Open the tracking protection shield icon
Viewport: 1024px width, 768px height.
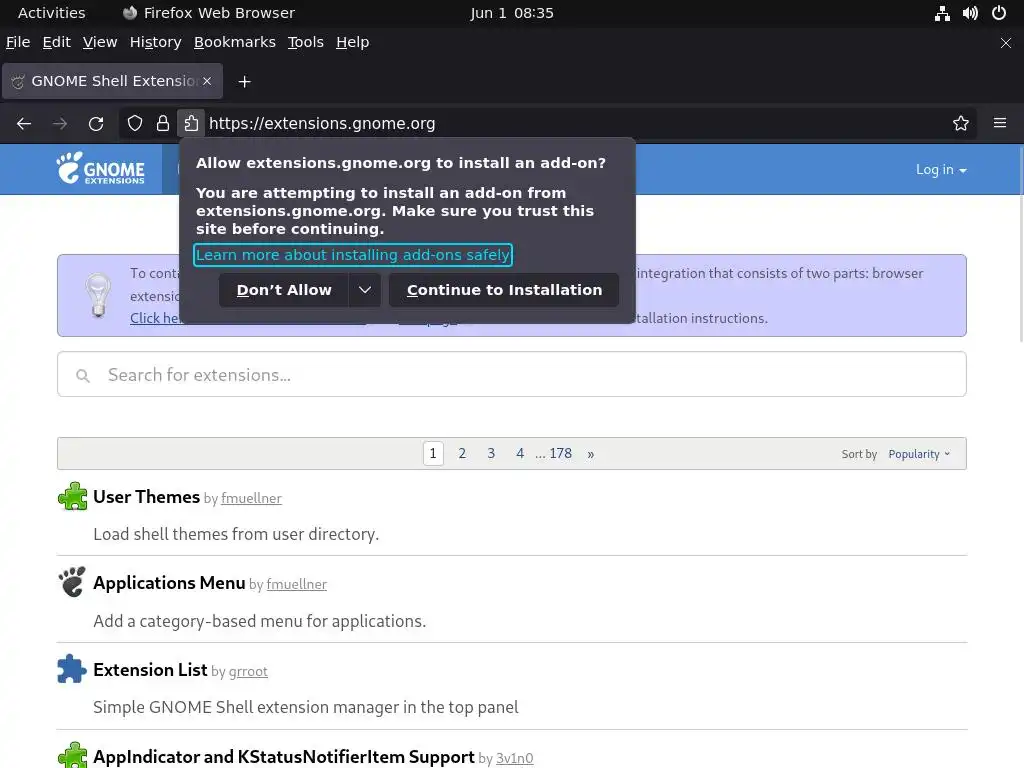pos(135,123)
